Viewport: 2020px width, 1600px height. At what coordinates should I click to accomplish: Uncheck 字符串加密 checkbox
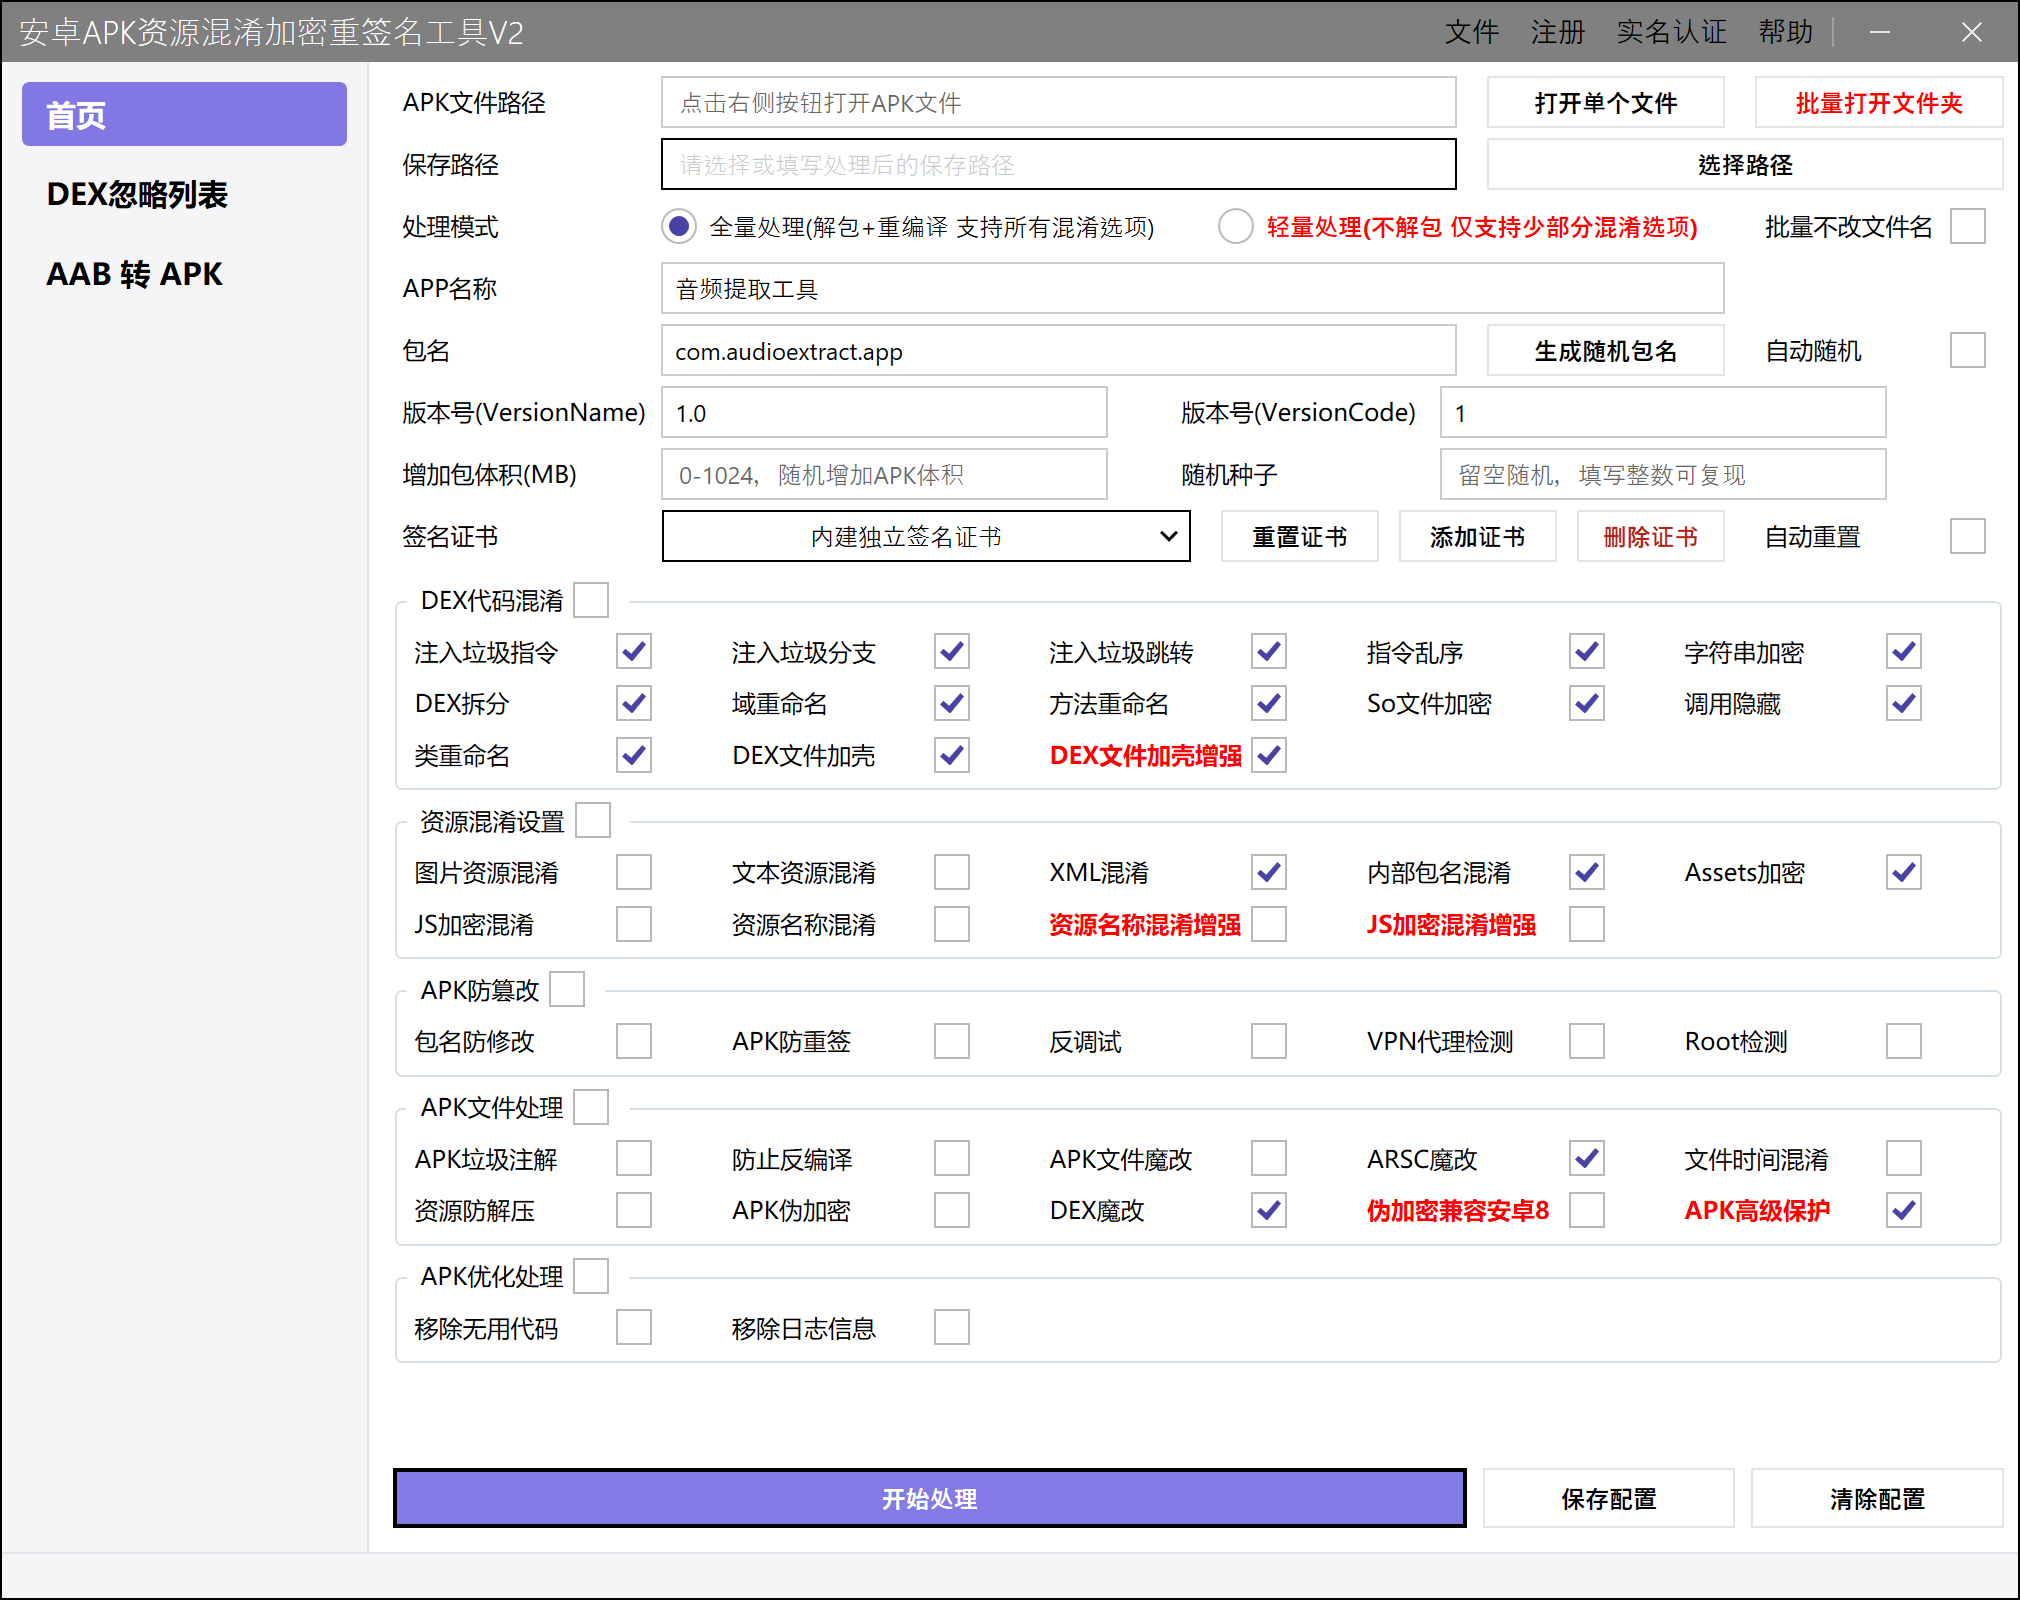pyautogui.click(x=1904, y=651)
